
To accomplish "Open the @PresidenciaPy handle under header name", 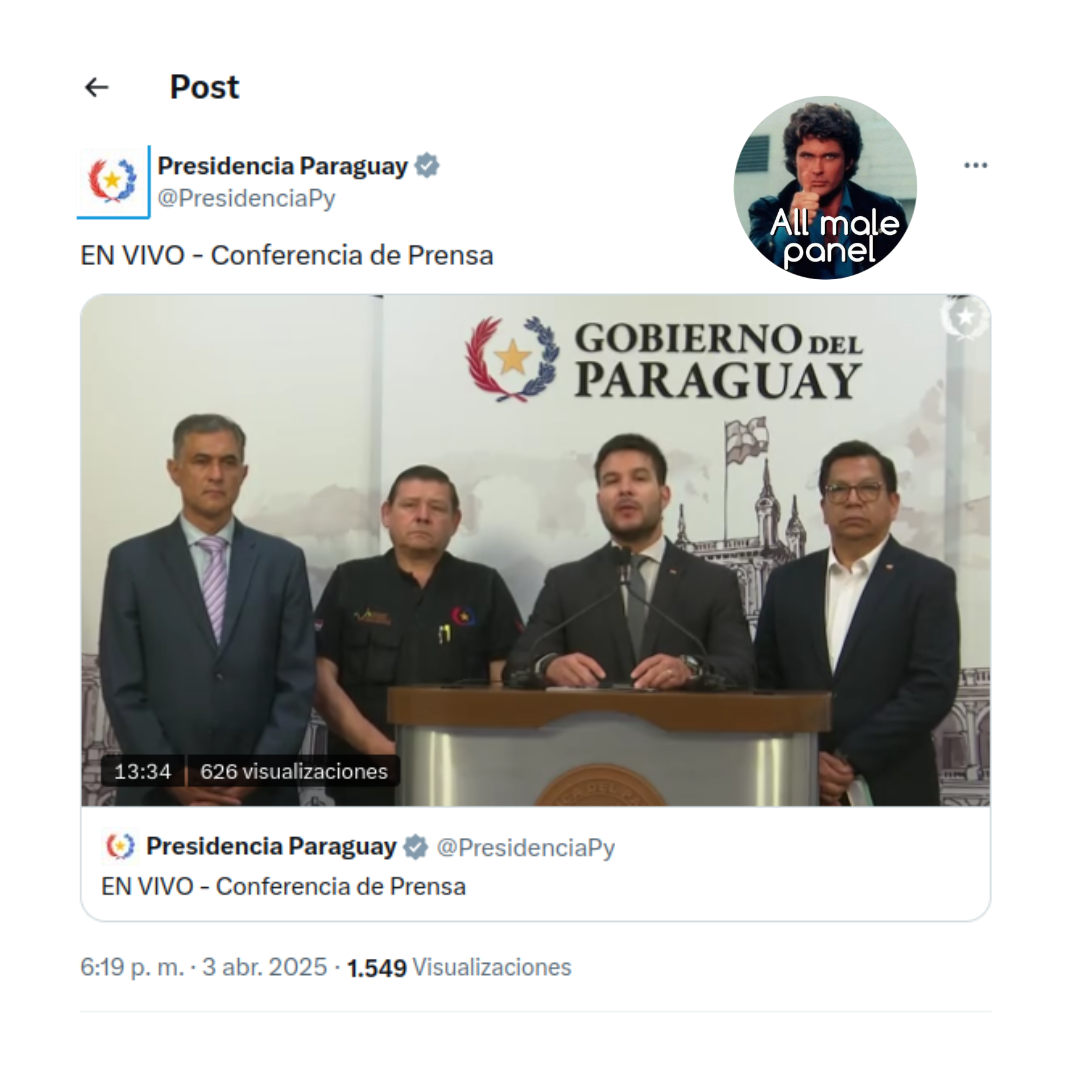I will pos(246,198).
